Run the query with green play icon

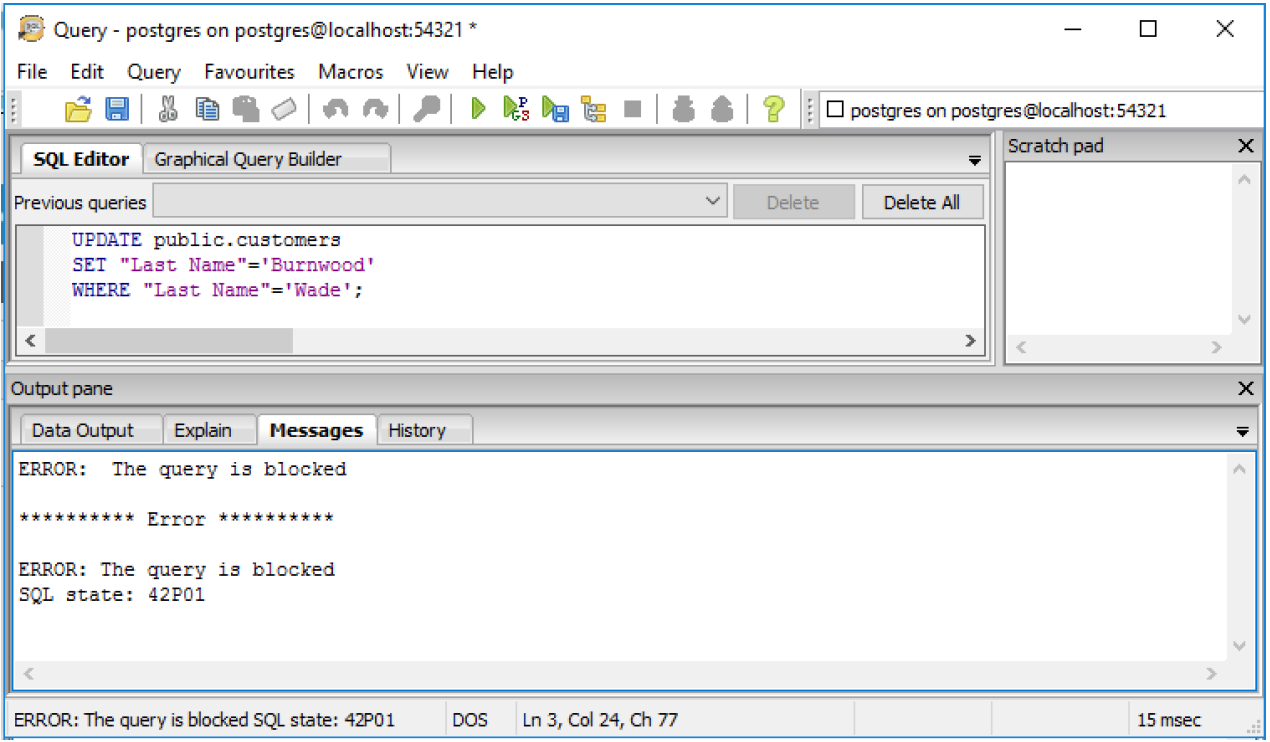[478, 109]
